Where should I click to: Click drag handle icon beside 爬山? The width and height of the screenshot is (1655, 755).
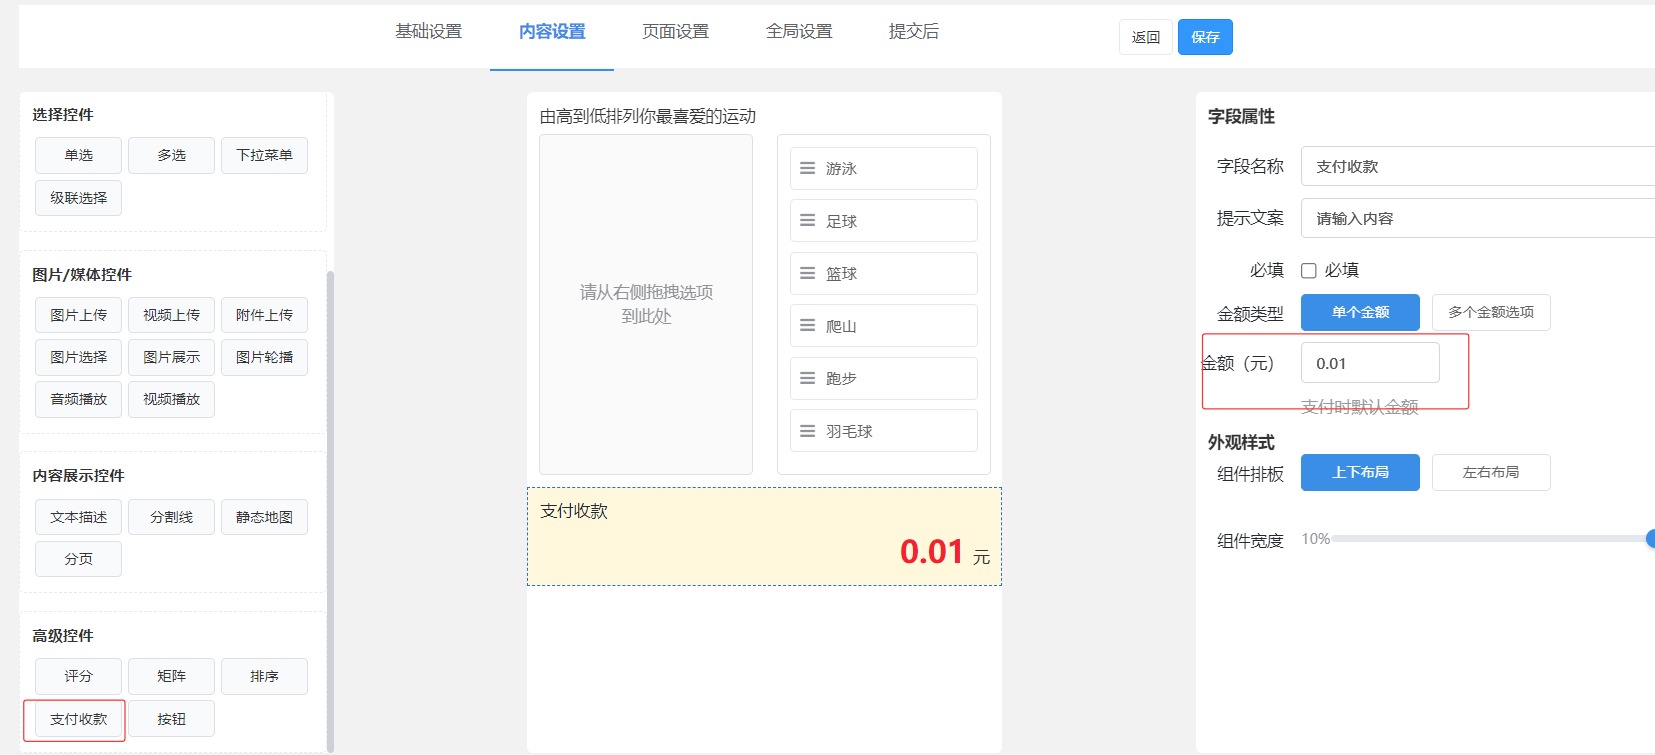tap(807, 326)
